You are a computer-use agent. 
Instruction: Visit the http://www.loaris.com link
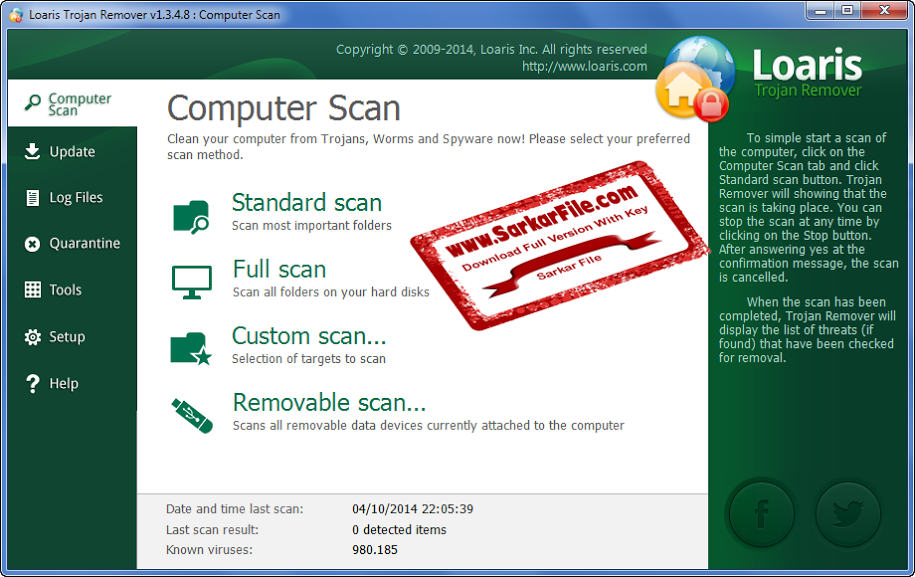click(585, 67)
